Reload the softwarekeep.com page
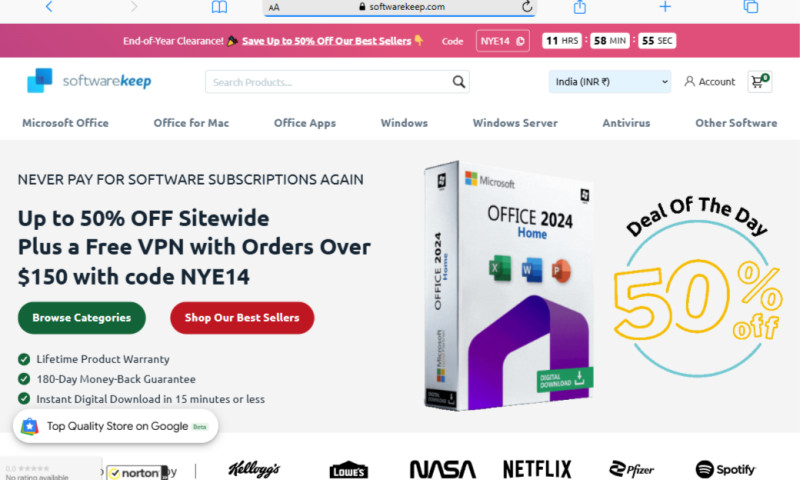800x480 pixels. [x=527, y=7]
